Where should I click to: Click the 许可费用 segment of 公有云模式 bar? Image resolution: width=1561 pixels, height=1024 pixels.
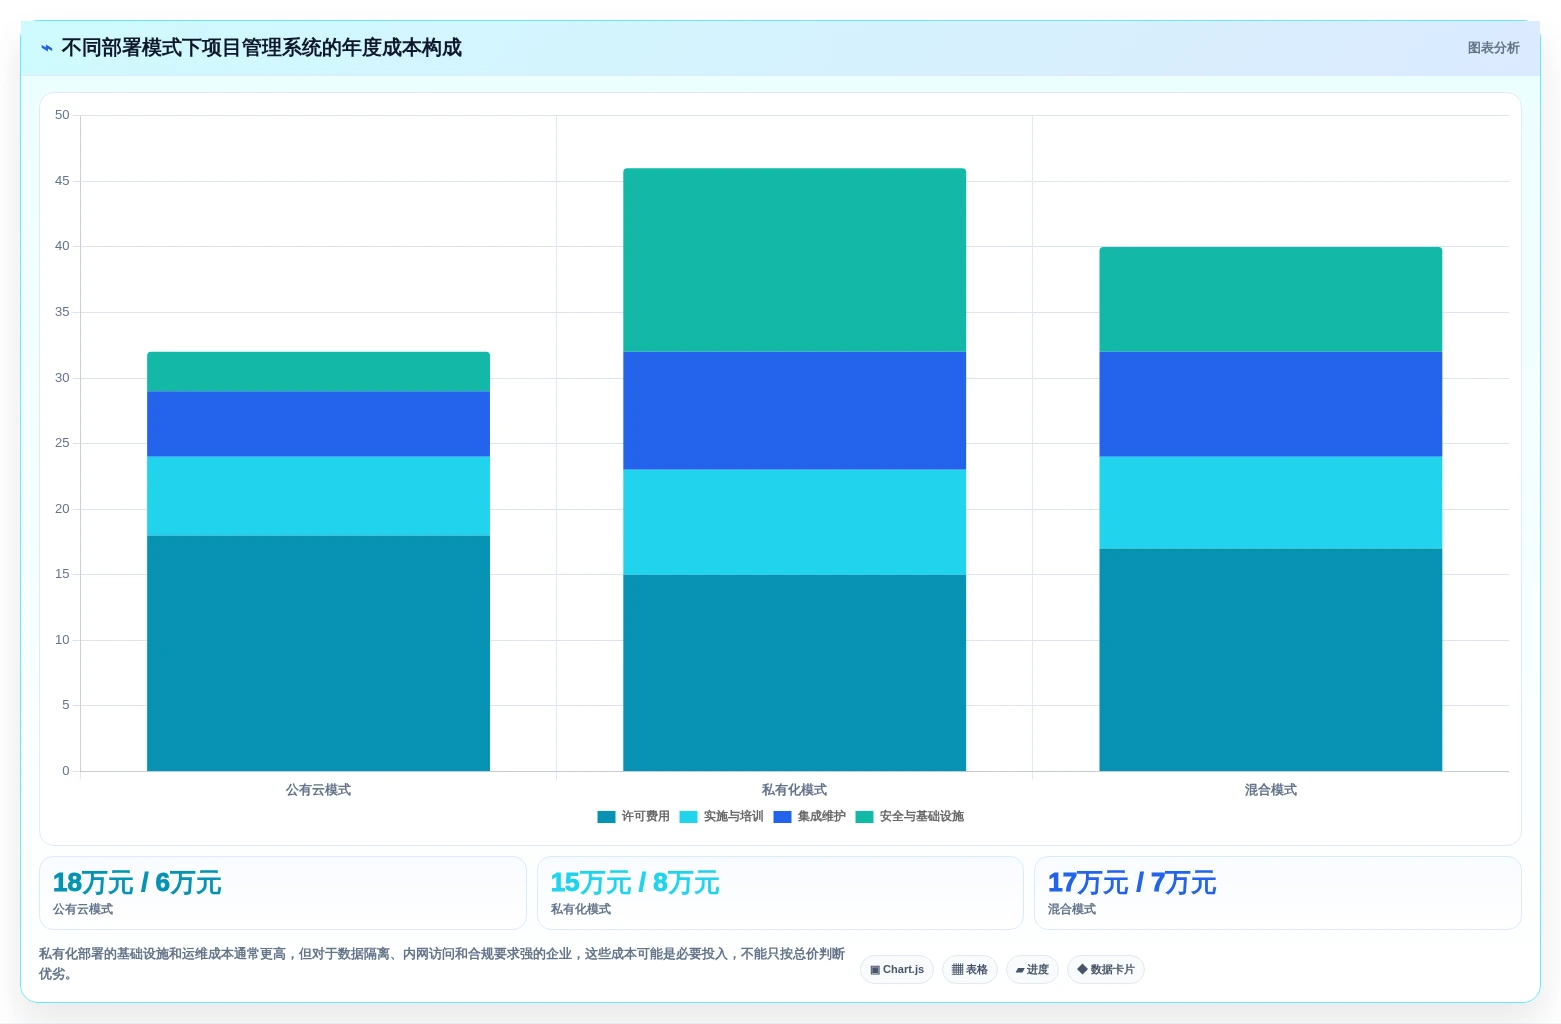coord(318,653)
